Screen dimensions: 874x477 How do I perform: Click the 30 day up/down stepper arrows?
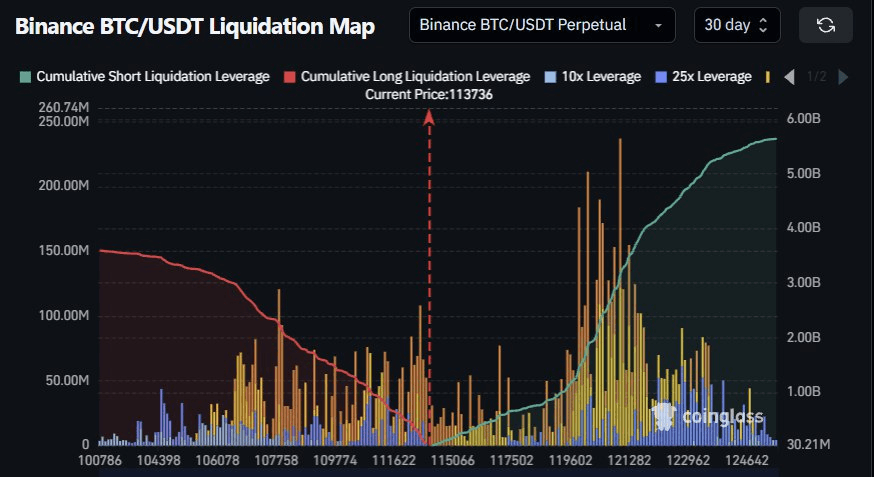[x=764, y=25]
